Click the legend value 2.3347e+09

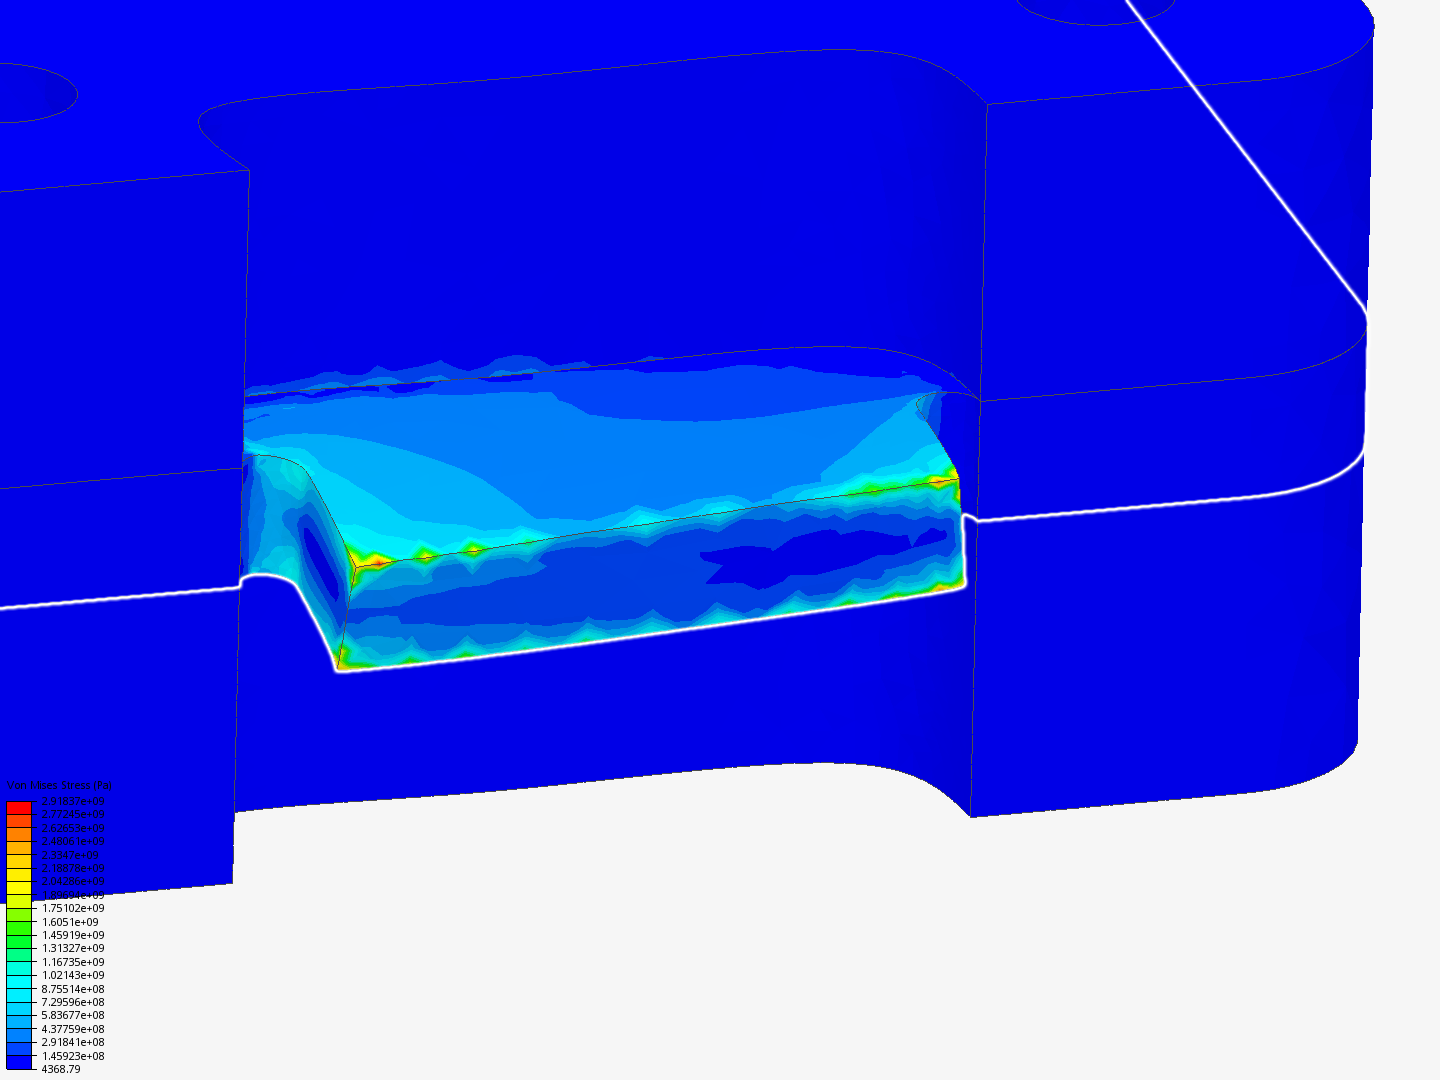pos(70,856)
